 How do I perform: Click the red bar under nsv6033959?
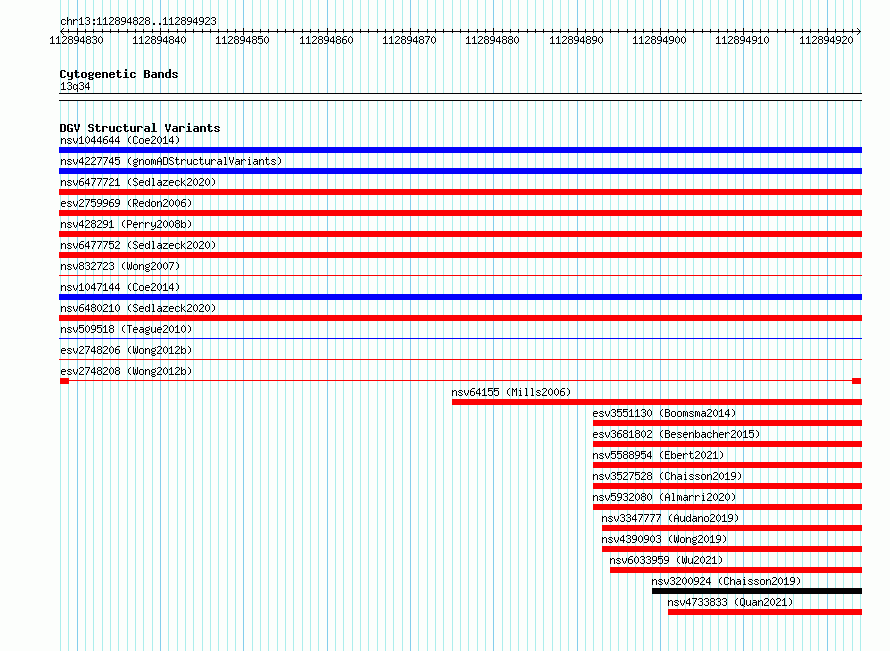click(x=736, y=570)
